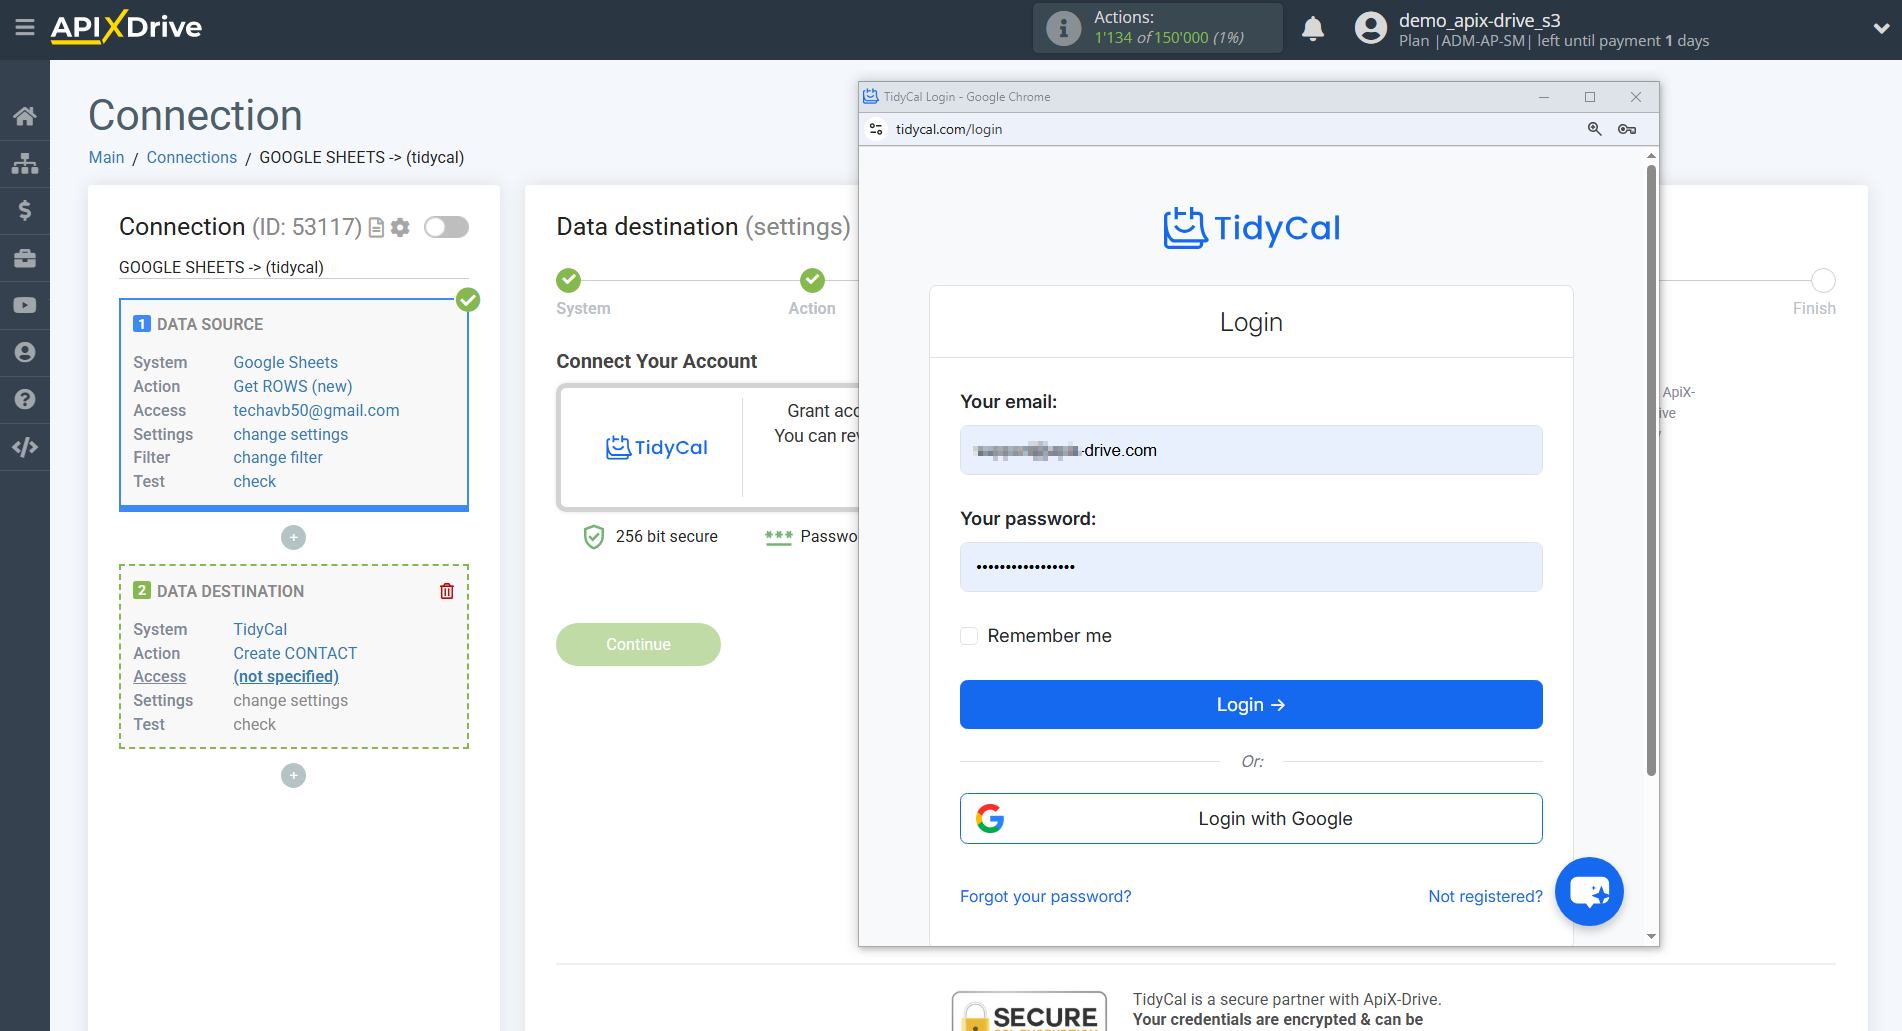This screenshot has height=1031, width=1902.
Task: Go to Connections in the breadcrumb
Action: [x=191, y=157]
